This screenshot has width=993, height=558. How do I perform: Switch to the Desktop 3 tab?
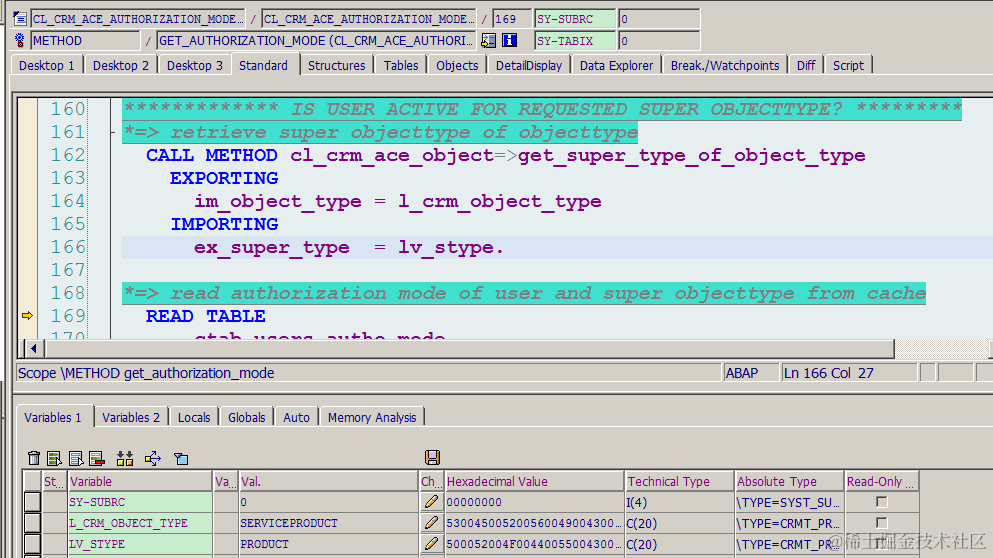[195, 65]
